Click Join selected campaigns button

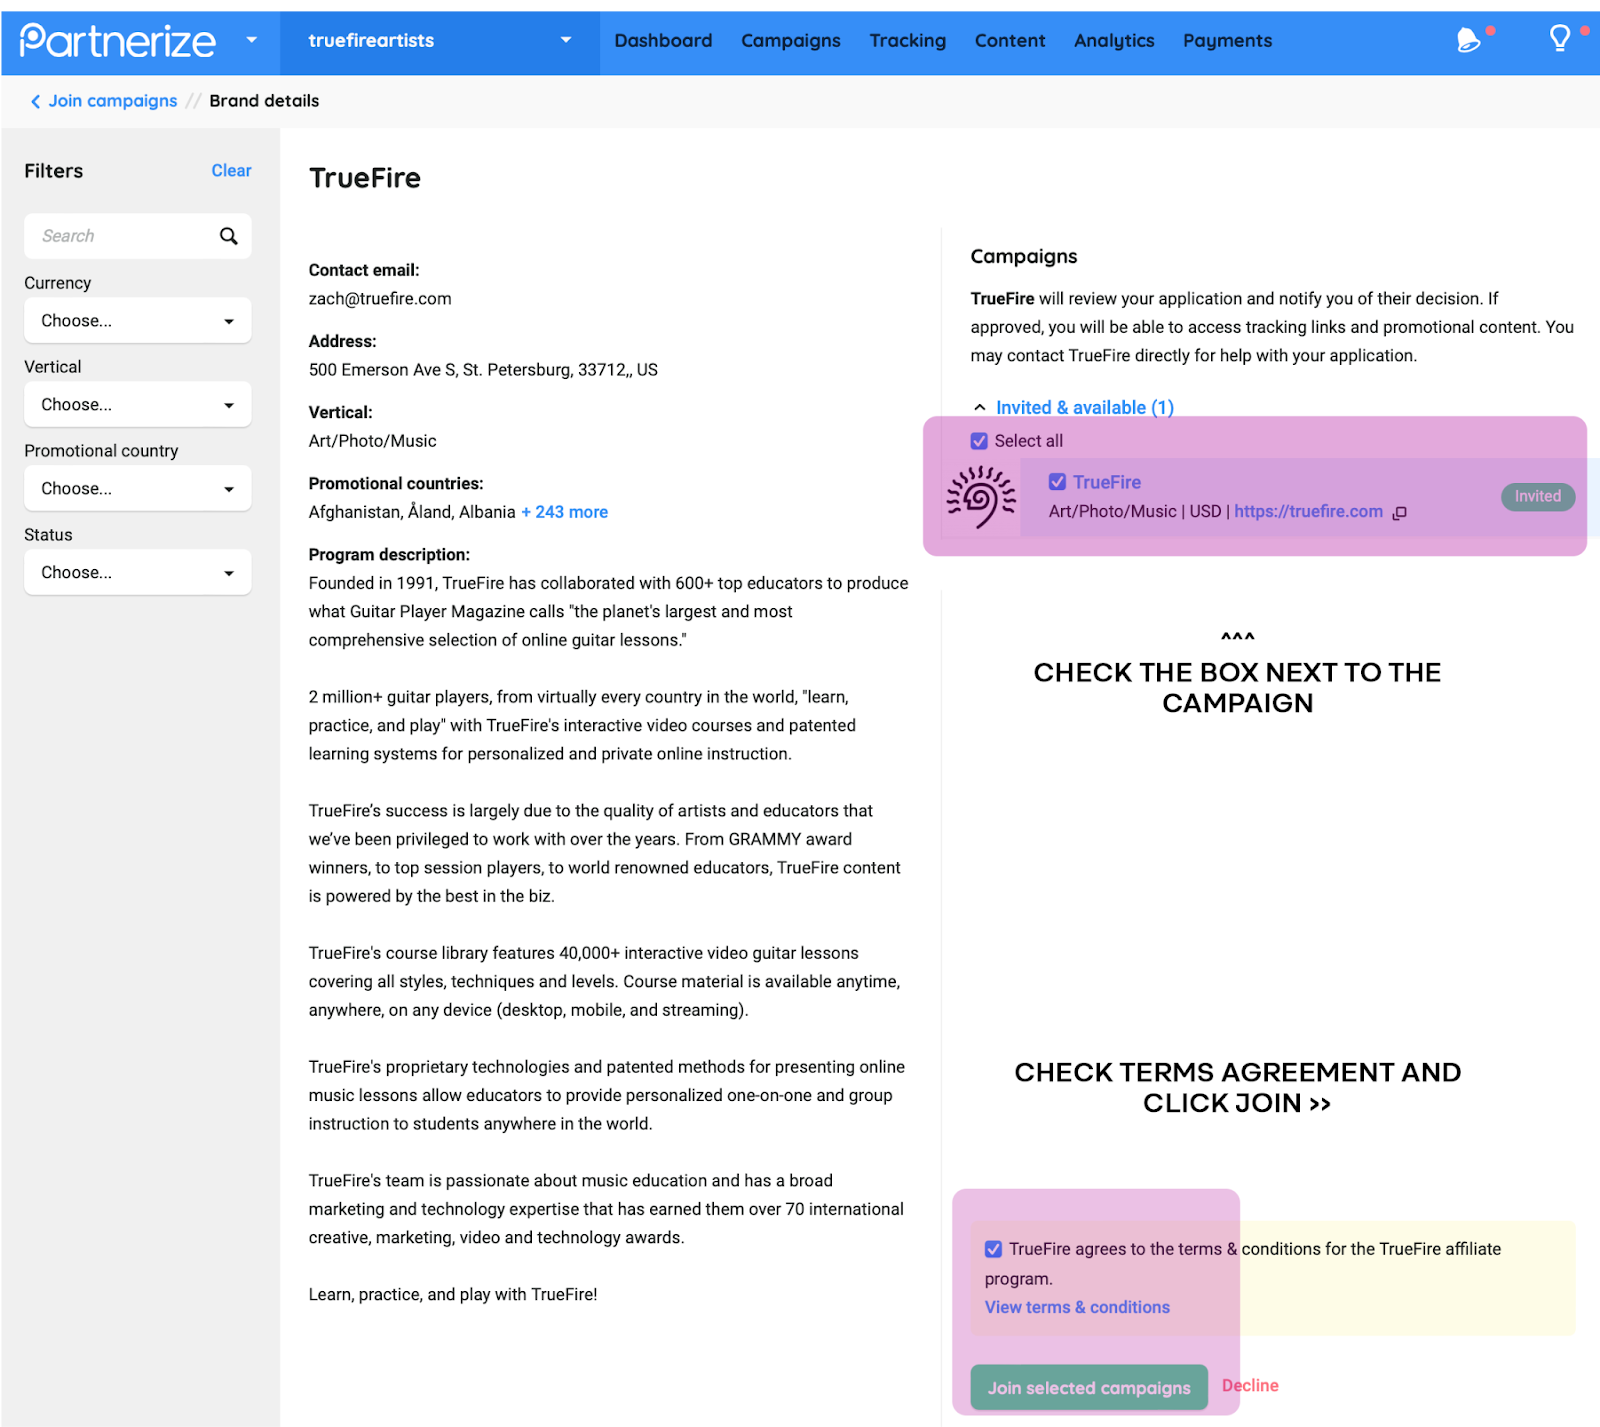[1089, 1388]
